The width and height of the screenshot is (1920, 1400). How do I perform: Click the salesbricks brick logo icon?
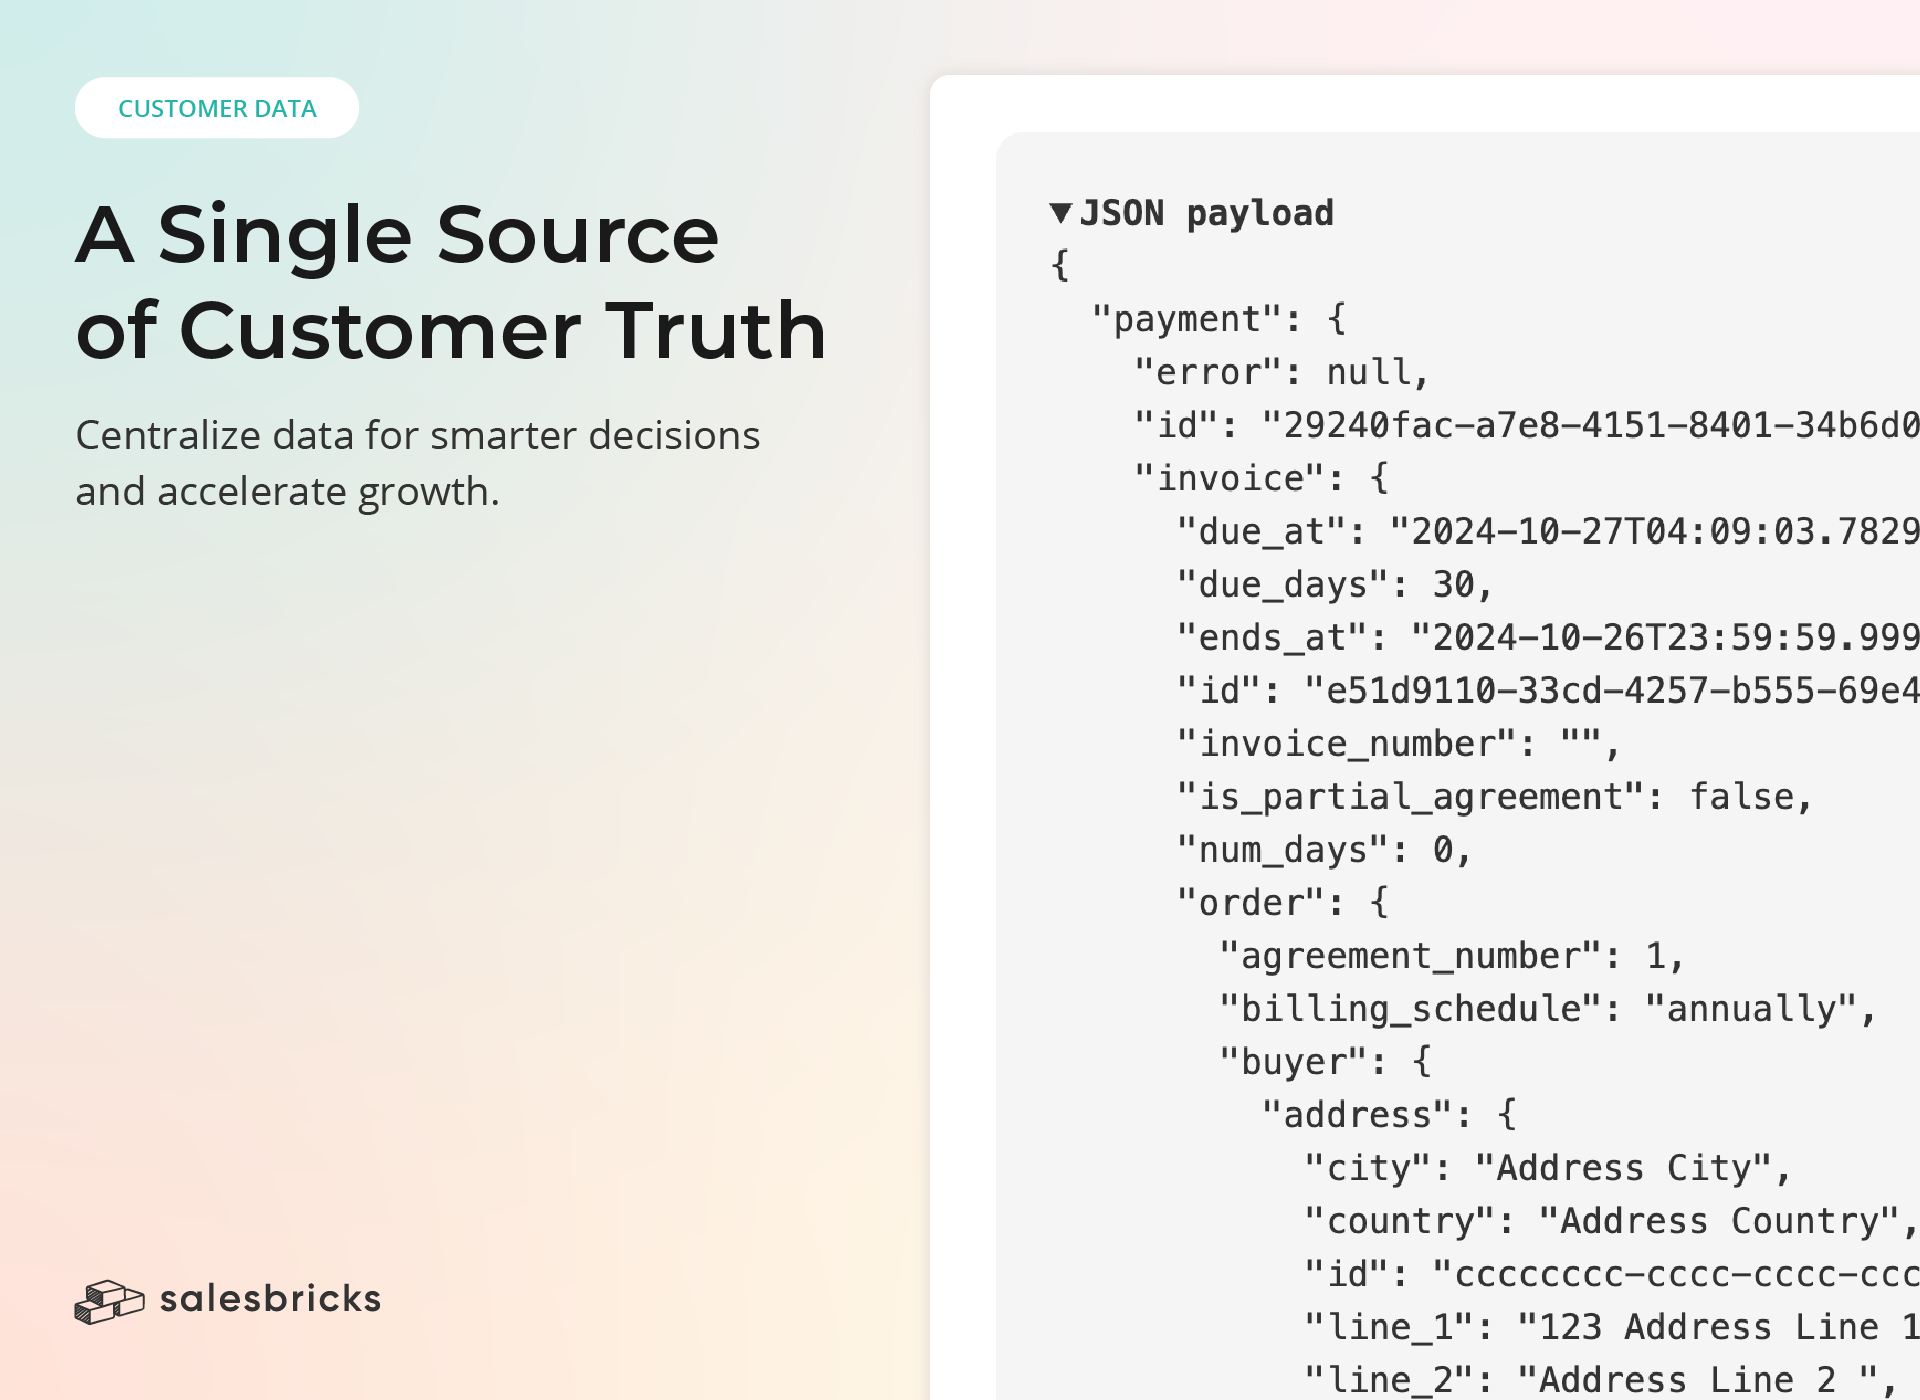(x=109, y=1301)
